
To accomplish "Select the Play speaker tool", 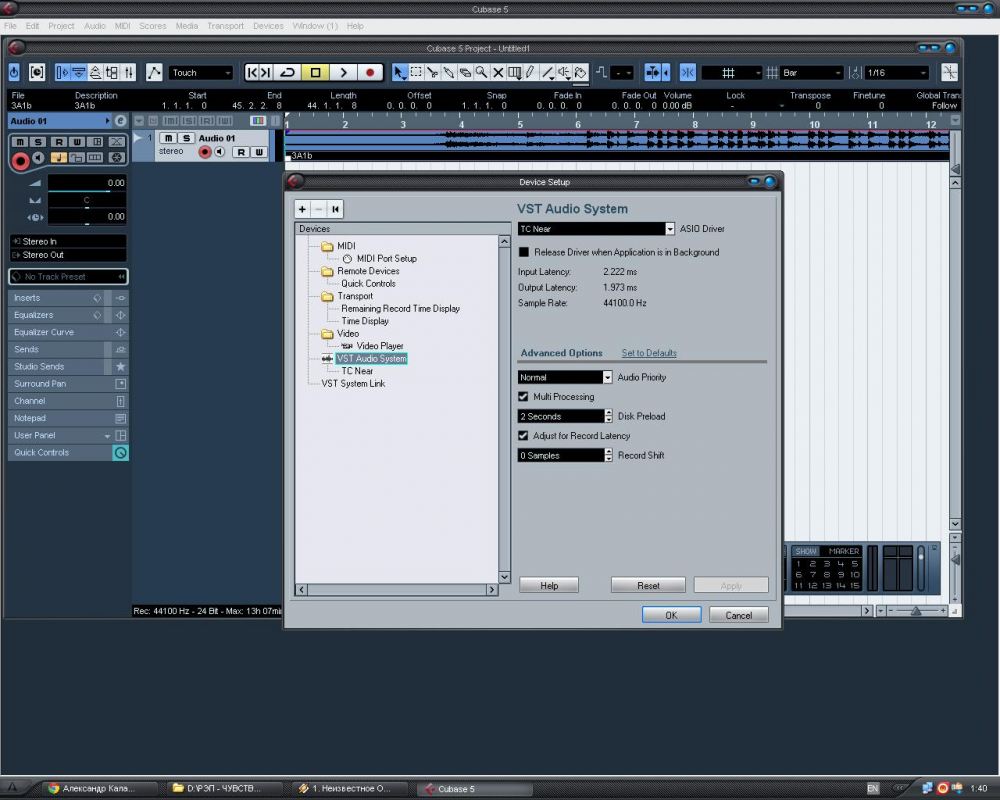I will coord(564,73).
